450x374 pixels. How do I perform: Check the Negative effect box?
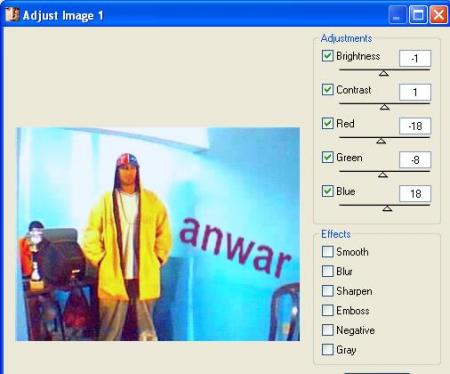click(x=327, y=330)
